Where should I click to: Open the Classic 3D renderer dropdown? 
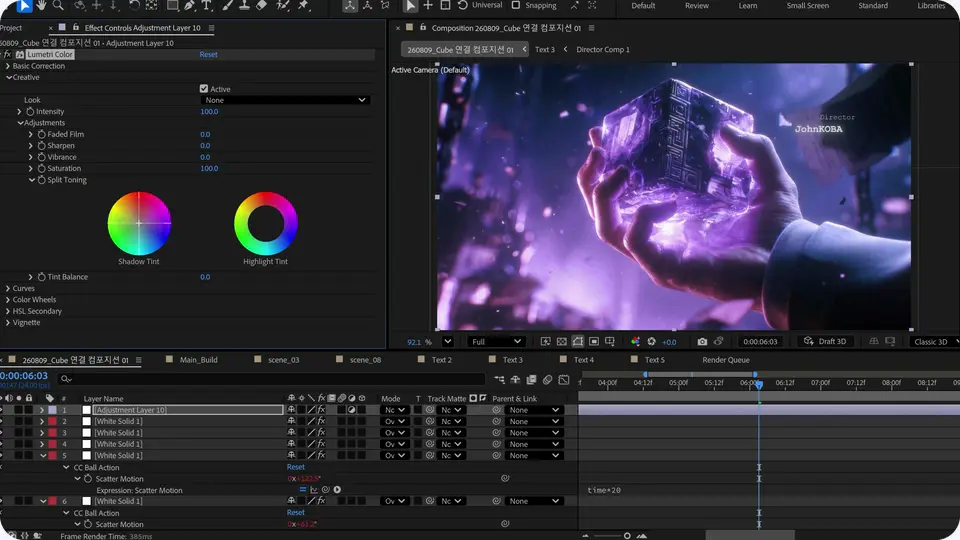(x=934, y=342)
